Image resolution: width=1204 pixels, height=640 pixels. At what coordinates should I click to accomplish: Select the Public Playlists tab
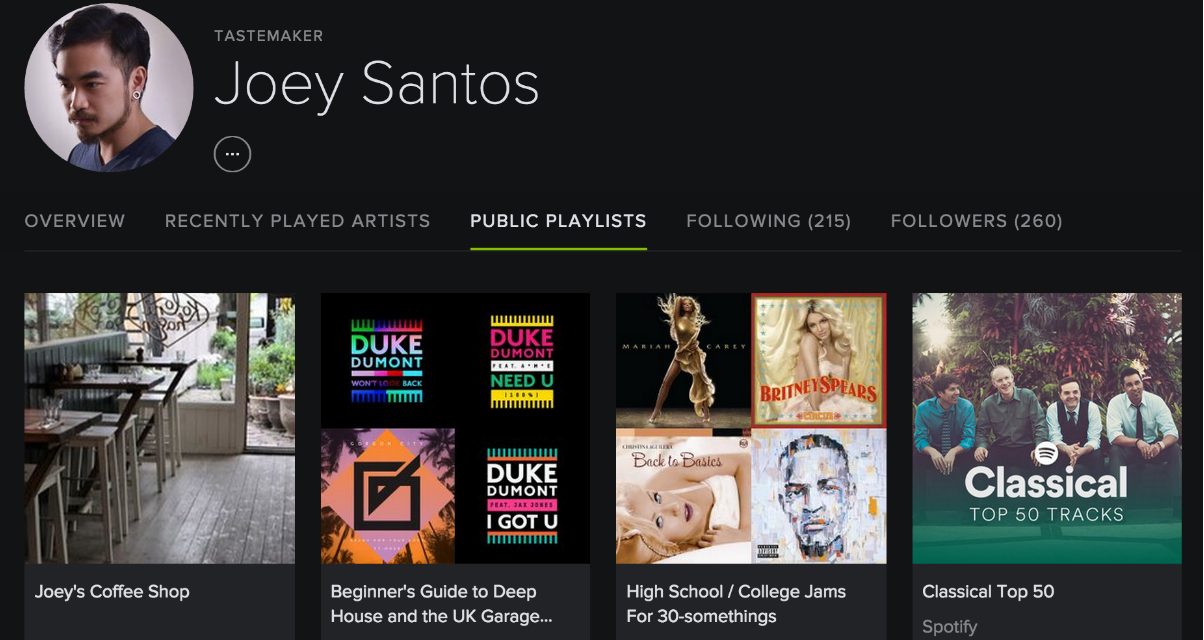point(558,221)
